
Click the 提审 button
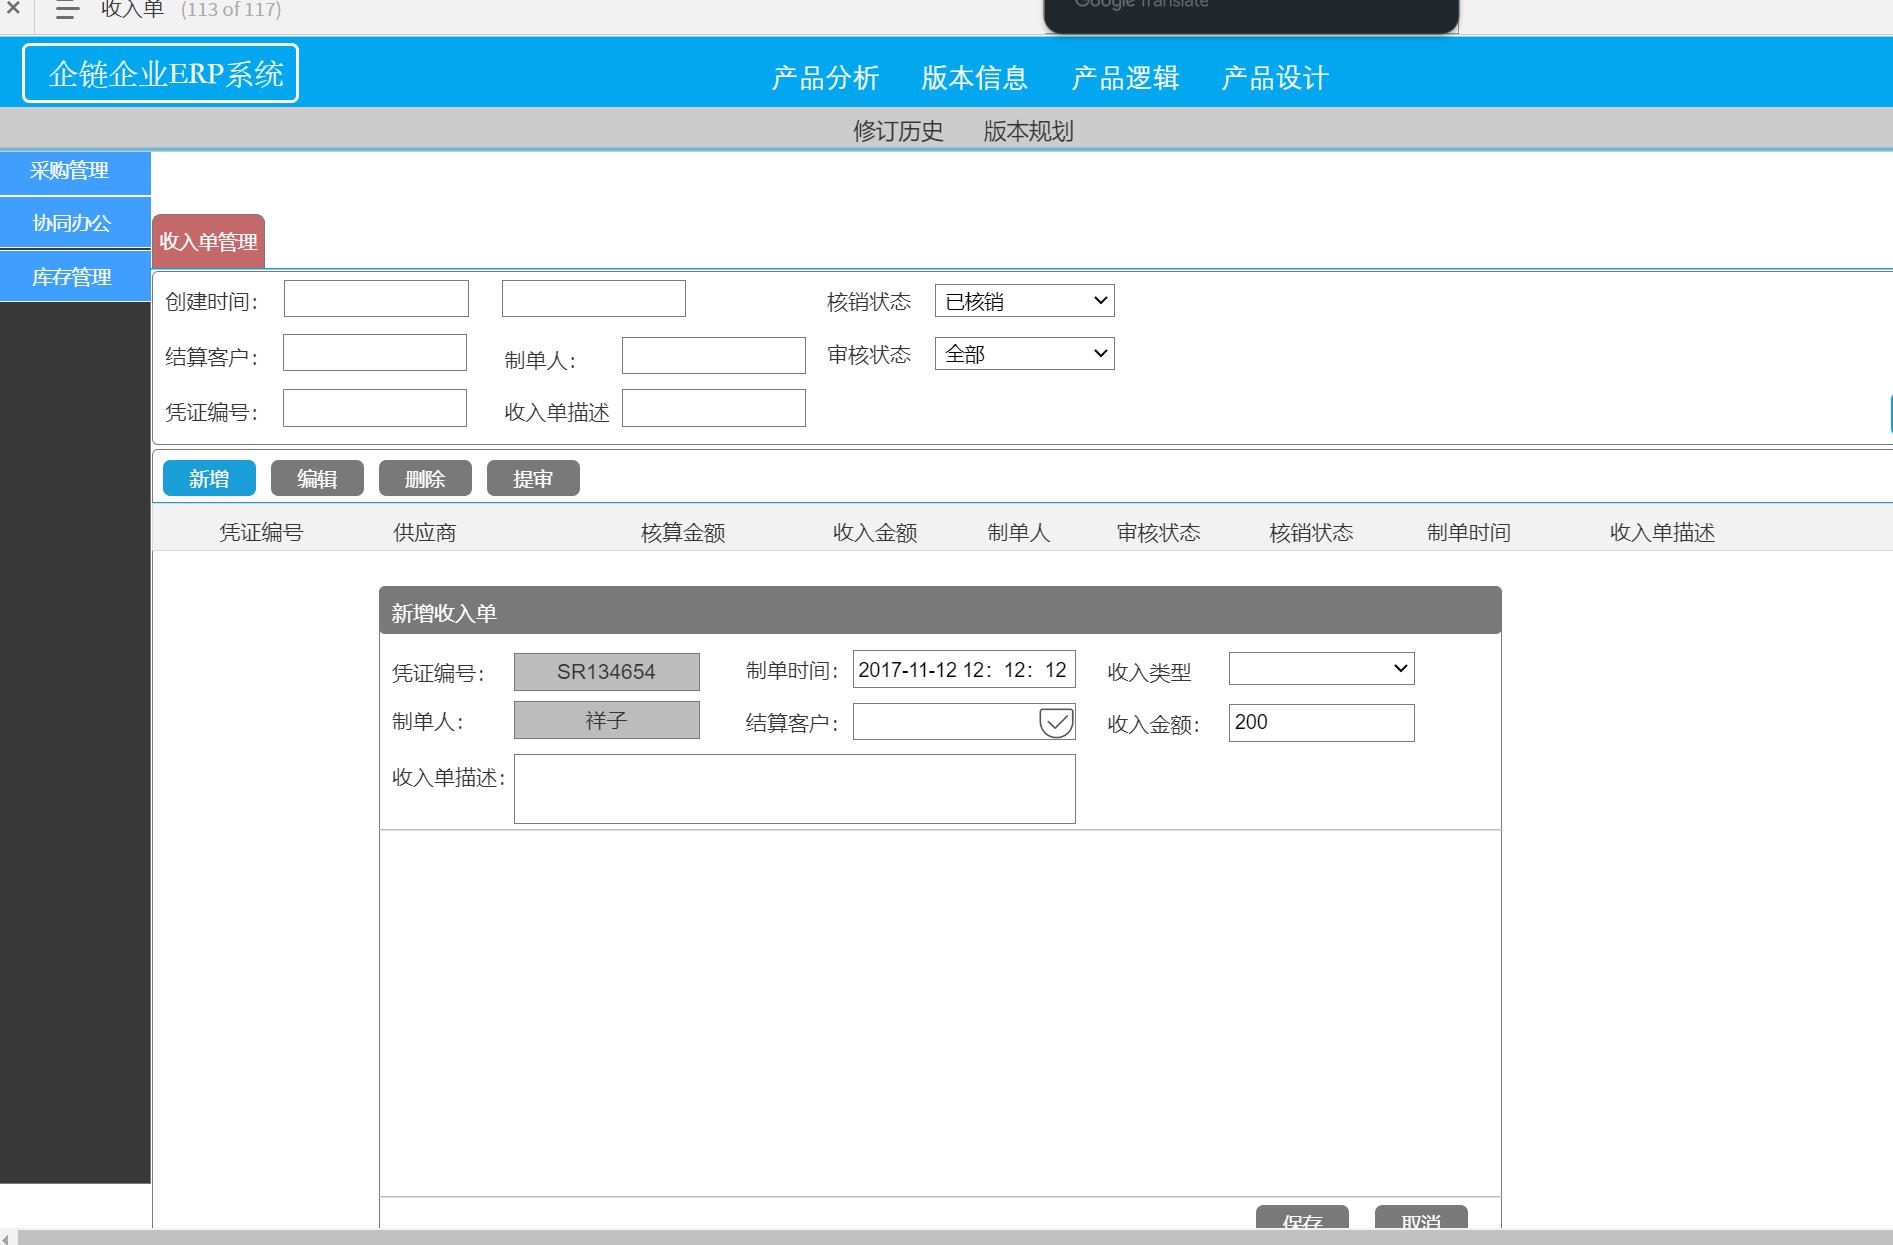(533, 478)
